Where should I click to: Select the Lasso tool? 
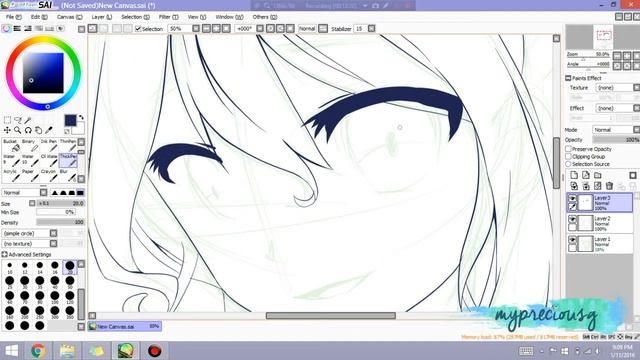18,120
